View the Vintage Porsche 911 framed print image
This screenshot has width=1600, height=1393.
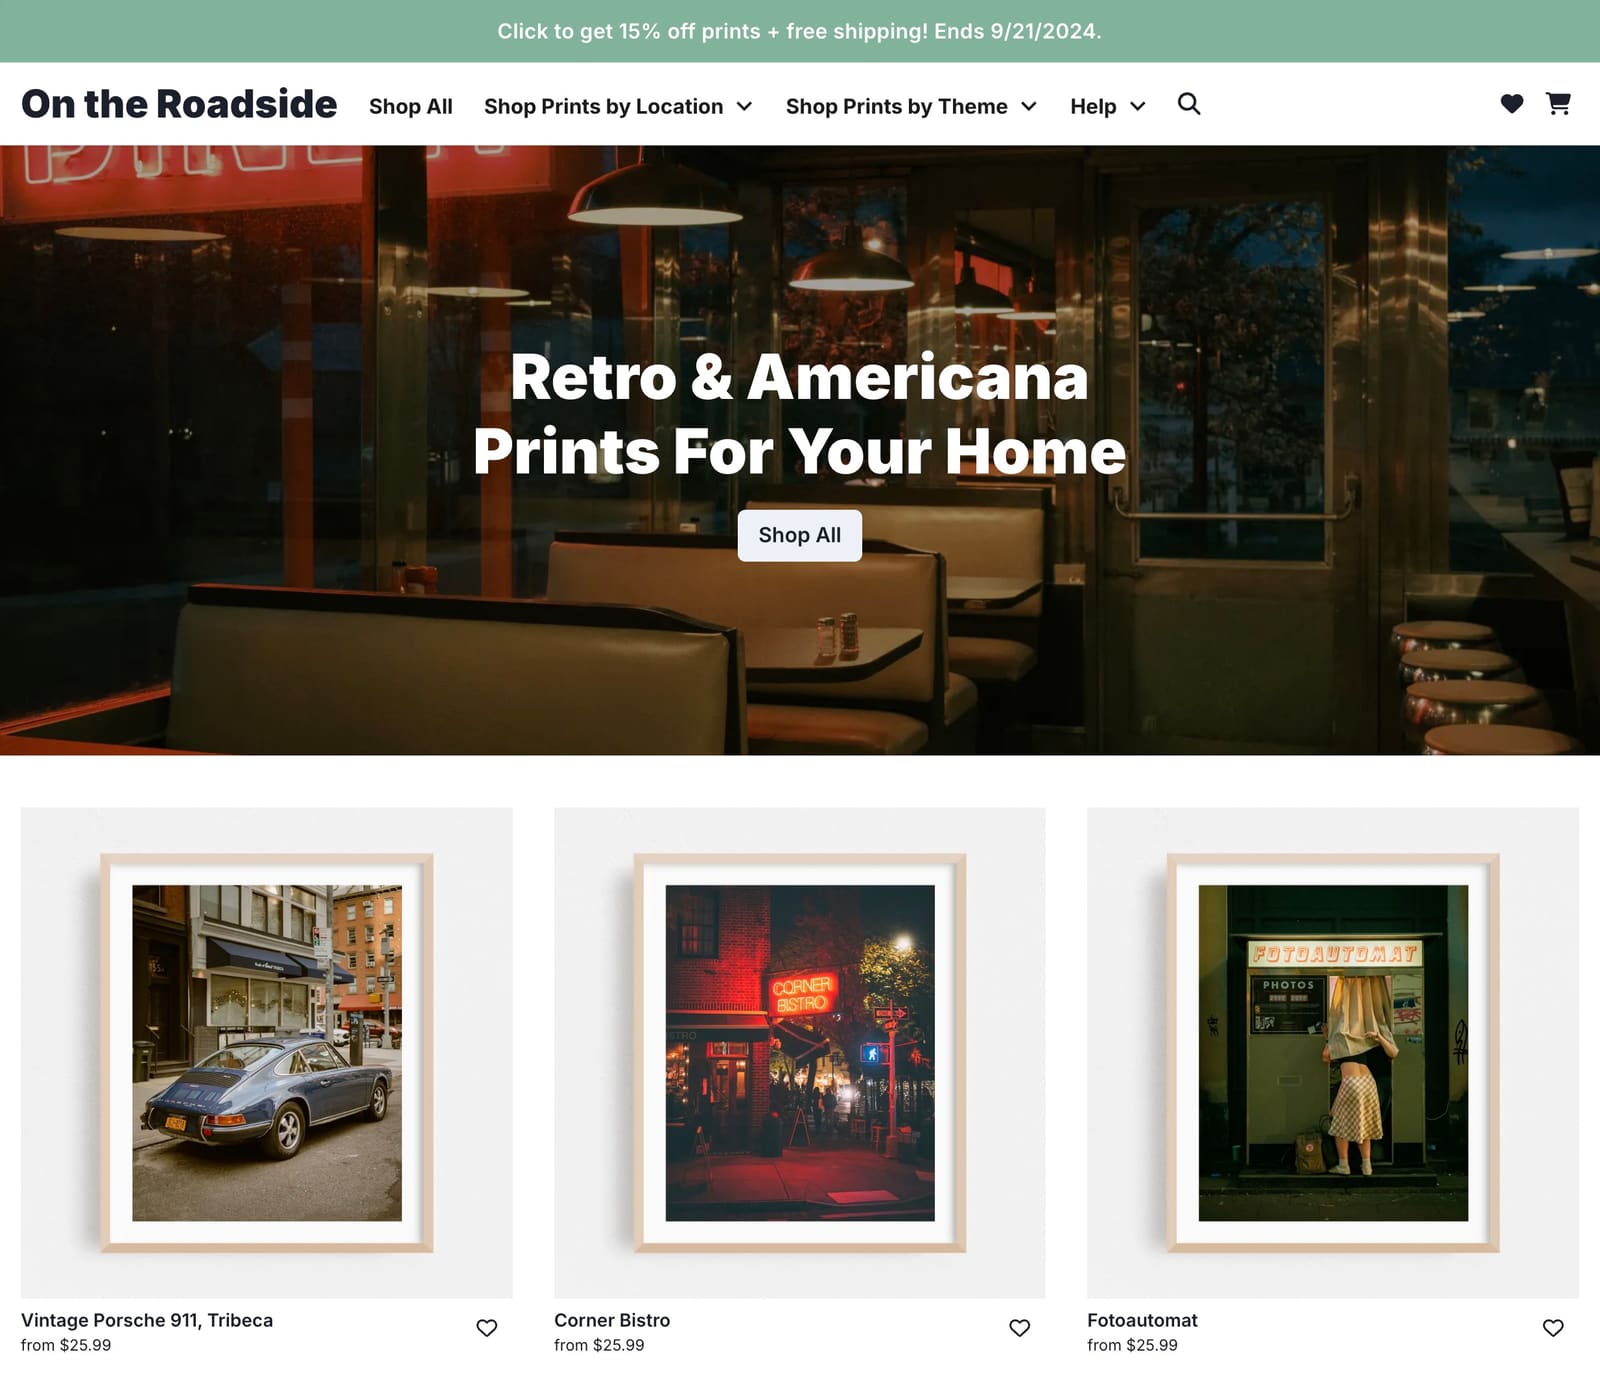(267, 1053)
